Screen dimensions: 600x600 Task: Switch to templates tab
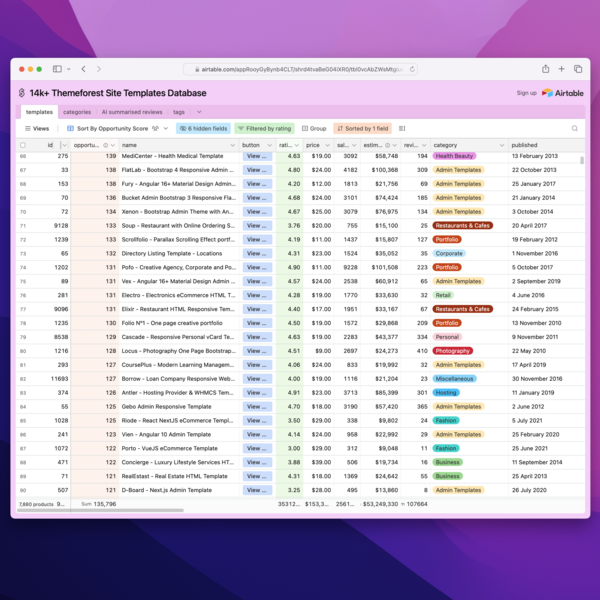click(x=39, y=112)
